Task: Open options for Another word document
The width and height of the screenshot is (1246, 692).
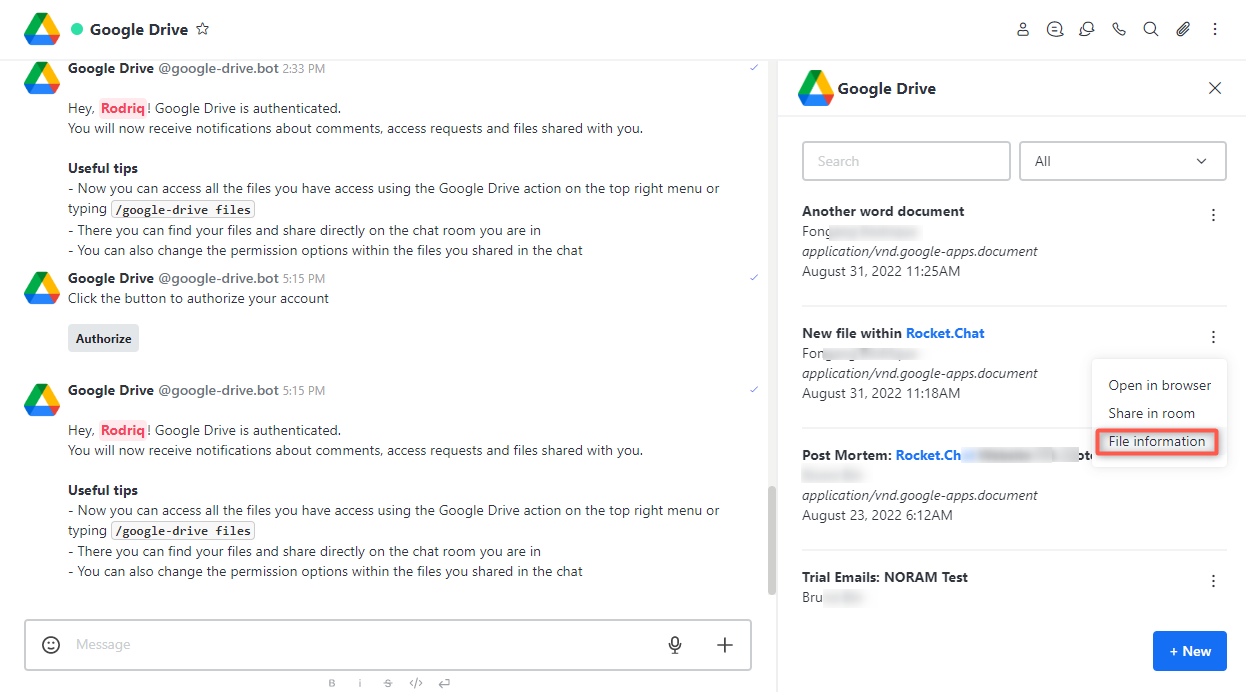Action: [1213, 215]
